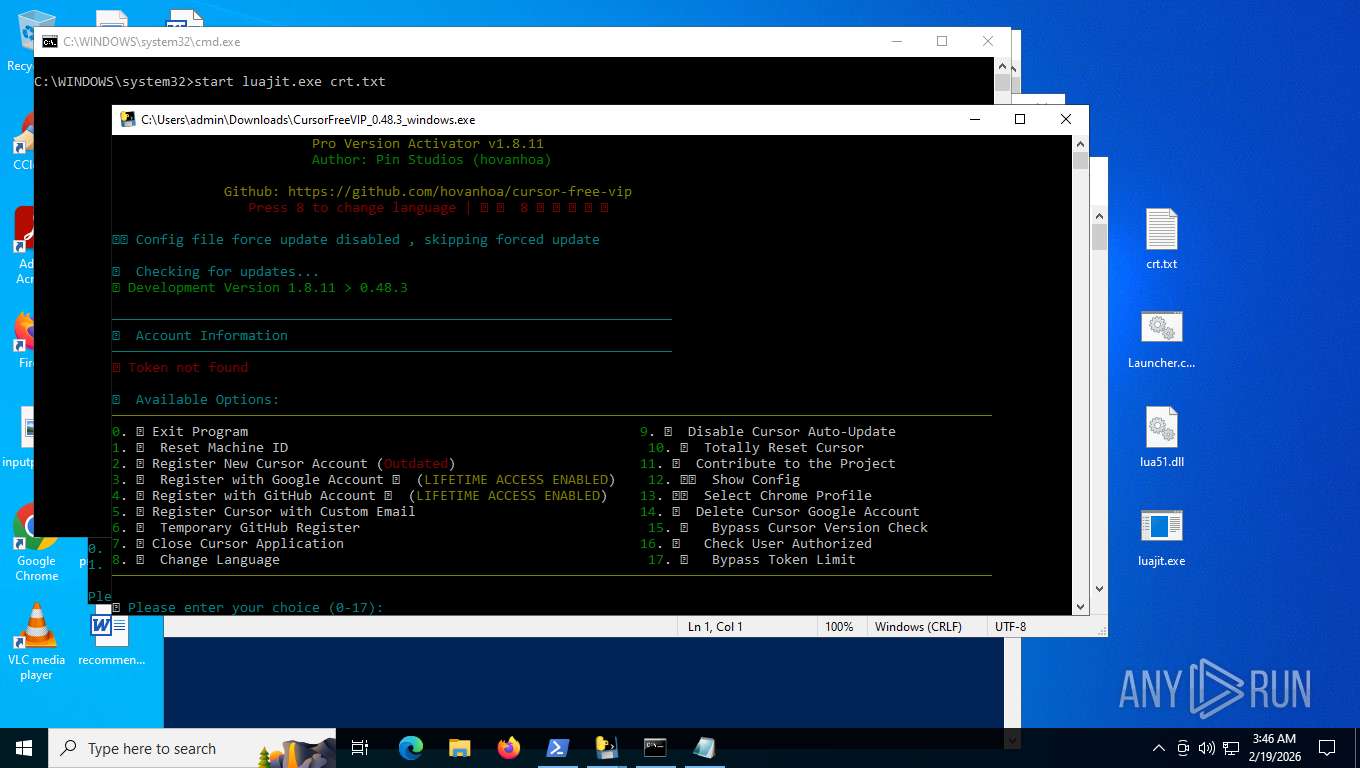Screen dimensions: 1360x768
Task: Click the 'Reset Machine ID' option text
Action: (x=224, y=448)
